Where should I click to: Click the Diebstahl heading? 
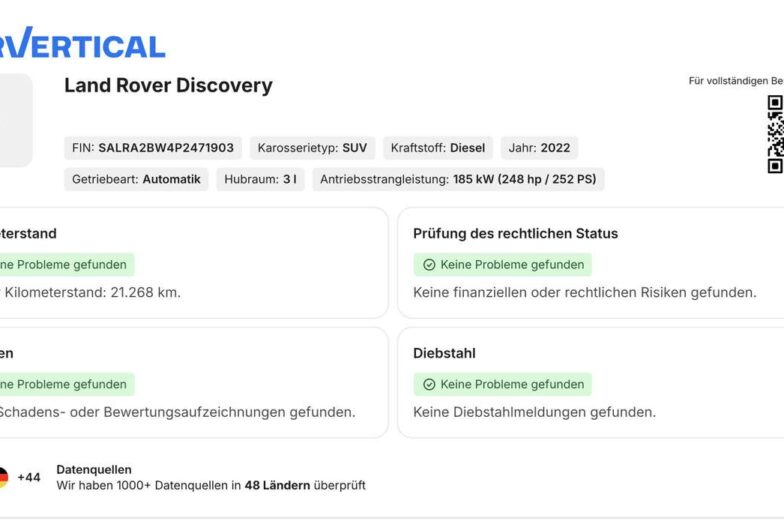coord(444,354)
